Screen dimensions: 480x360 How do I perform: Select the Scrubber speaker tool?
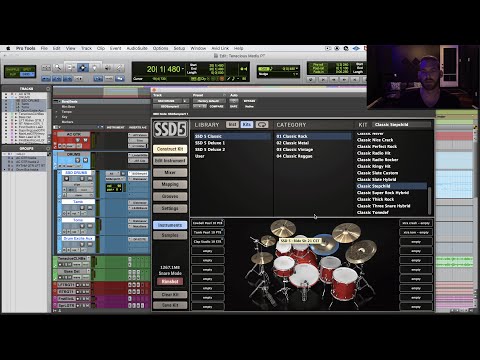point(107,68)
